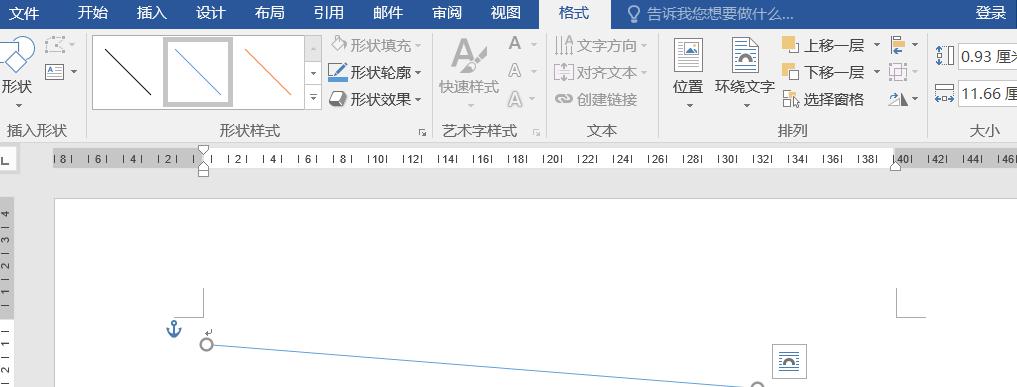Click the shape outline pen icon
Image resolution: width=1017 pixels, height=387 pixels.
pos(338,73)
